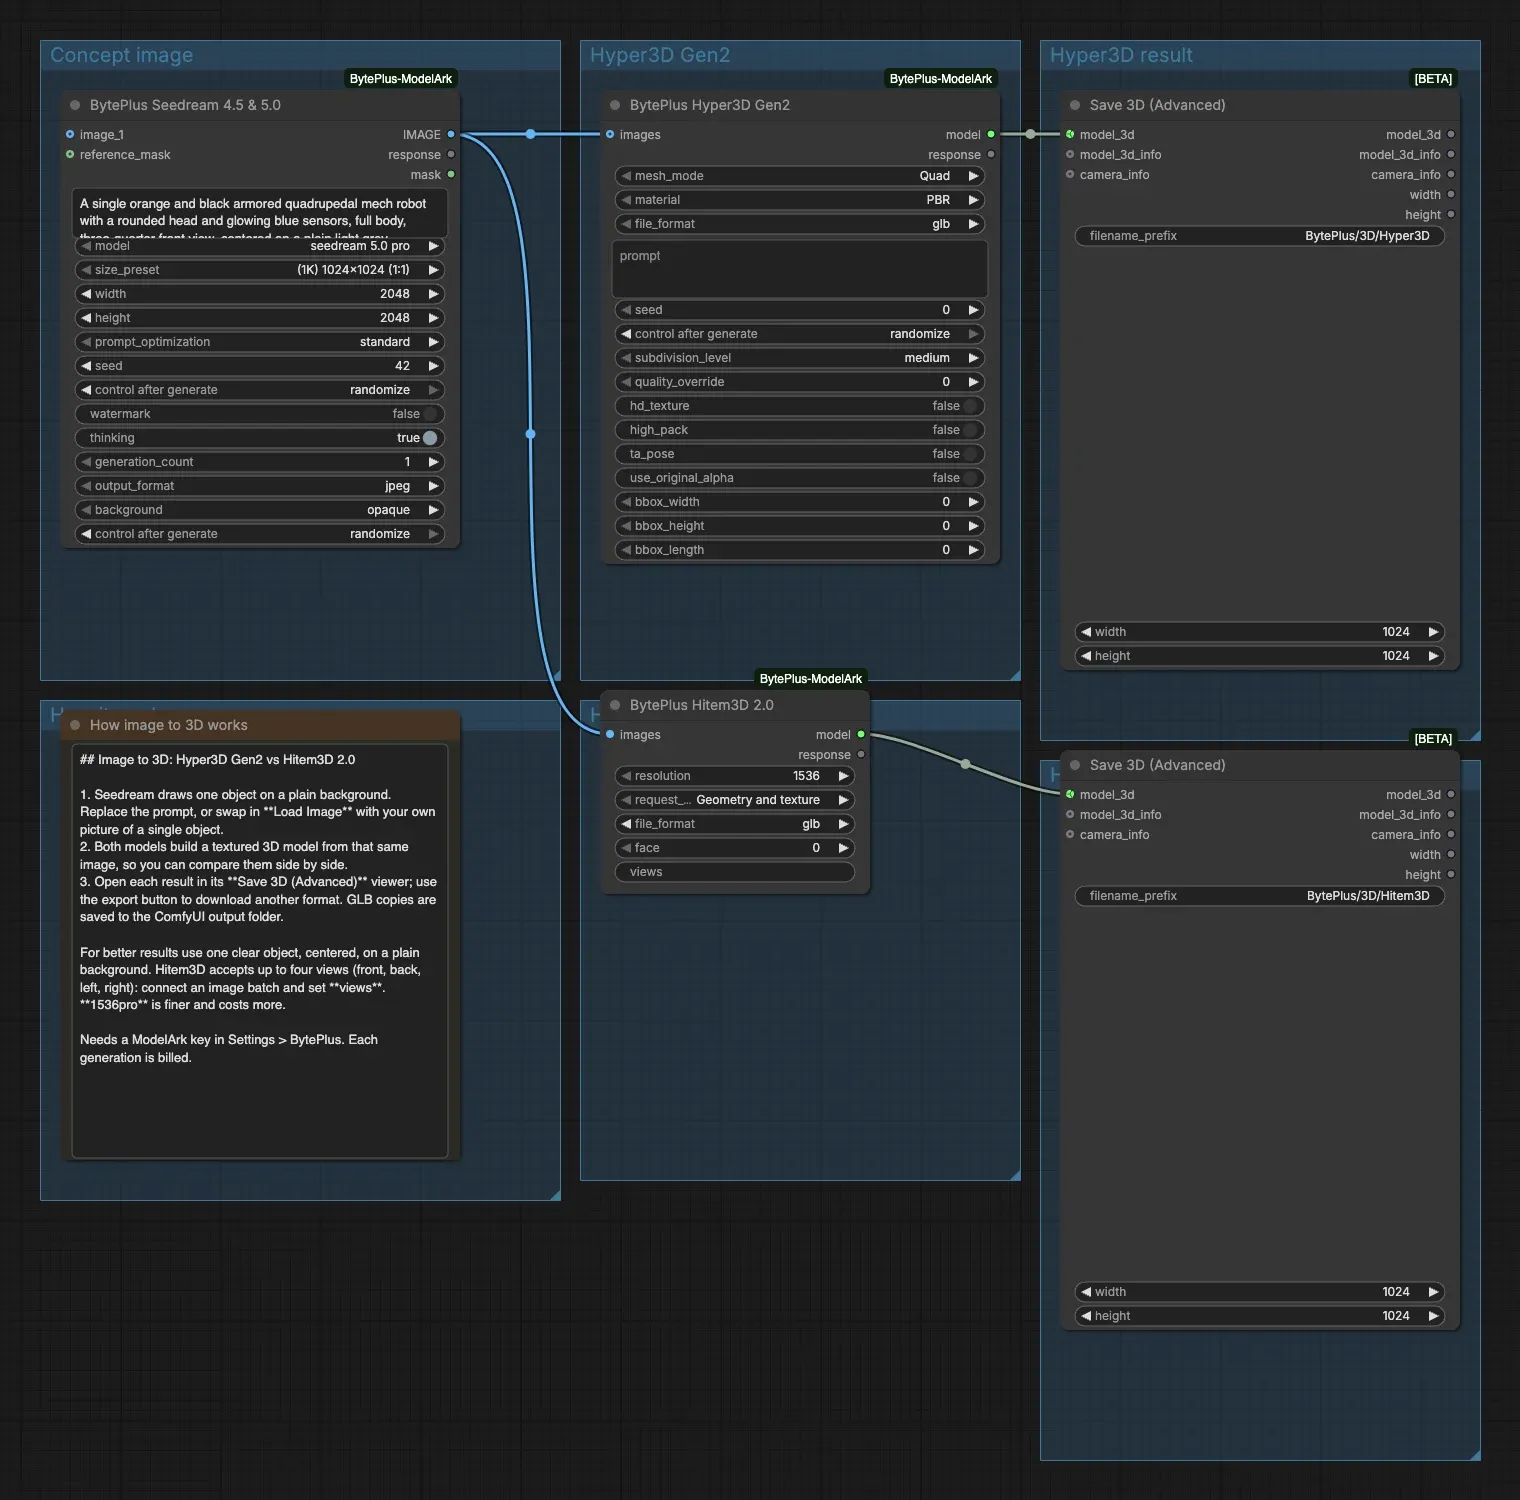Screen dimensions: 1520x1500
Task: Click the Hyper3D Gen2 group title
Action: (x=660, y=55)
